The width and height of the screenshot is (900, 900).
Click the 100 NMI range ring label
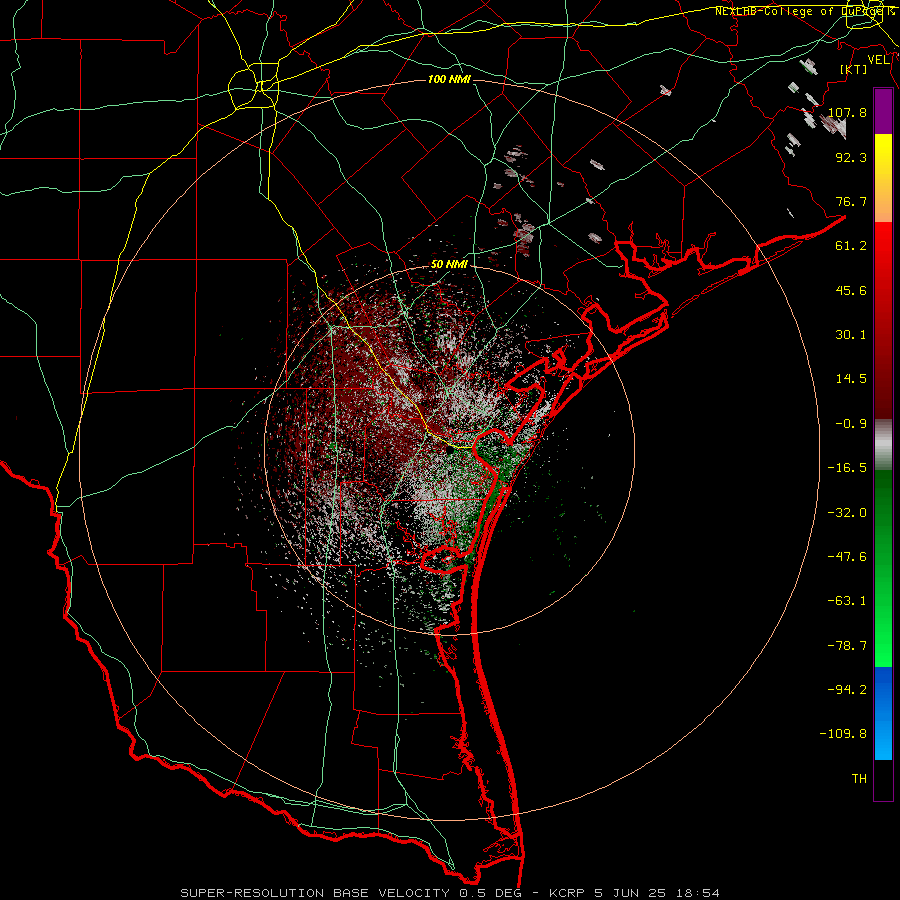(x=449, y=79)
